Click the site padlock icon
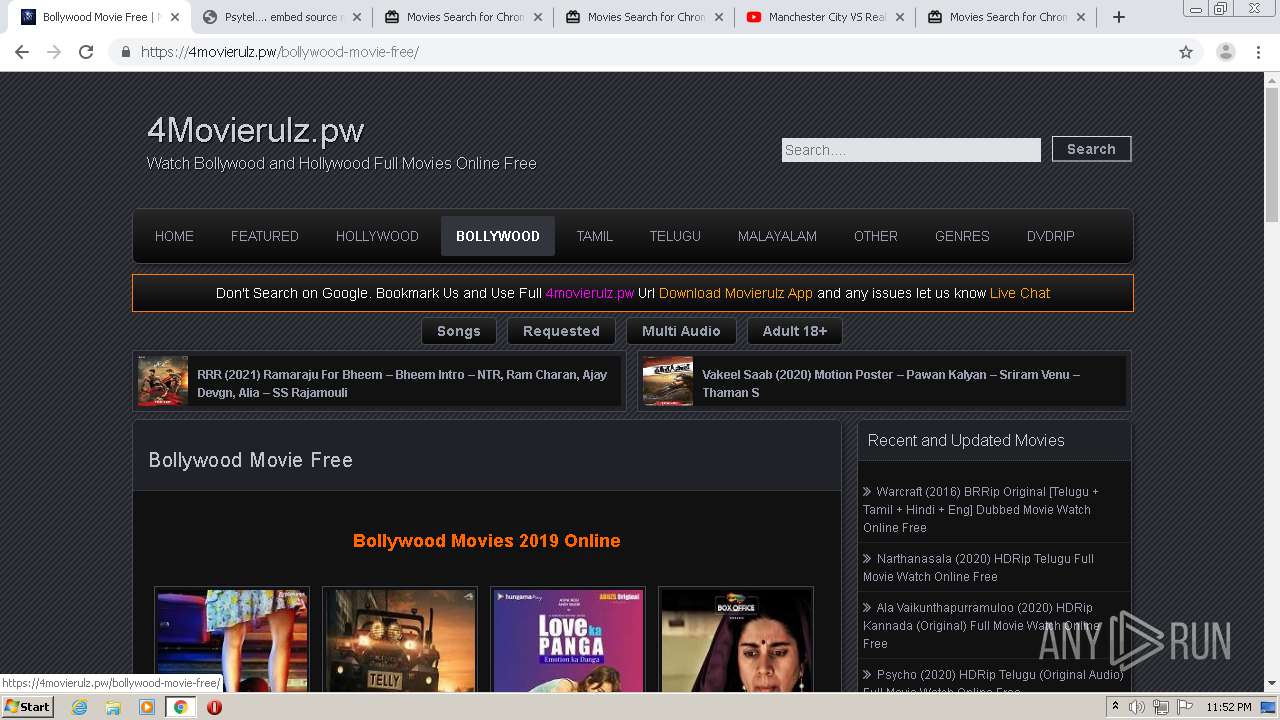The height and width of the screenshot is (720, 1280). click(x=125, y=52)
